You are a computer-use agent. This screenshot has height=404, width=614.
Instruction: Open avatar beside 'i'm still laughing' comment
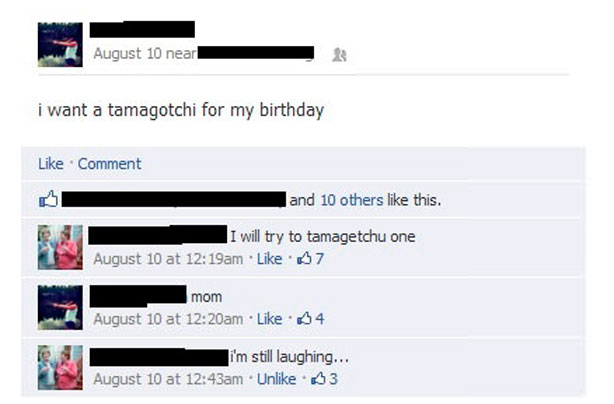[x=60, y=368]
